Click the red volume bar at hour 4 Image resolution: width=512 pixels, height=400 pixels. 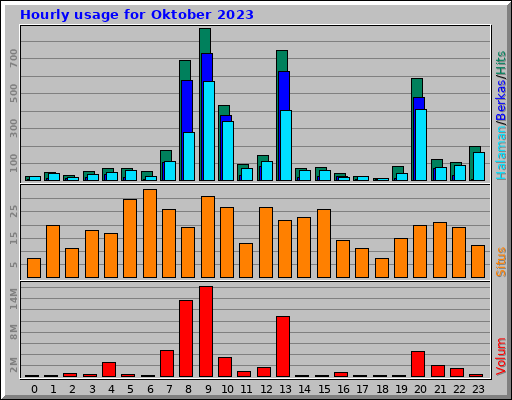[109, 369]
